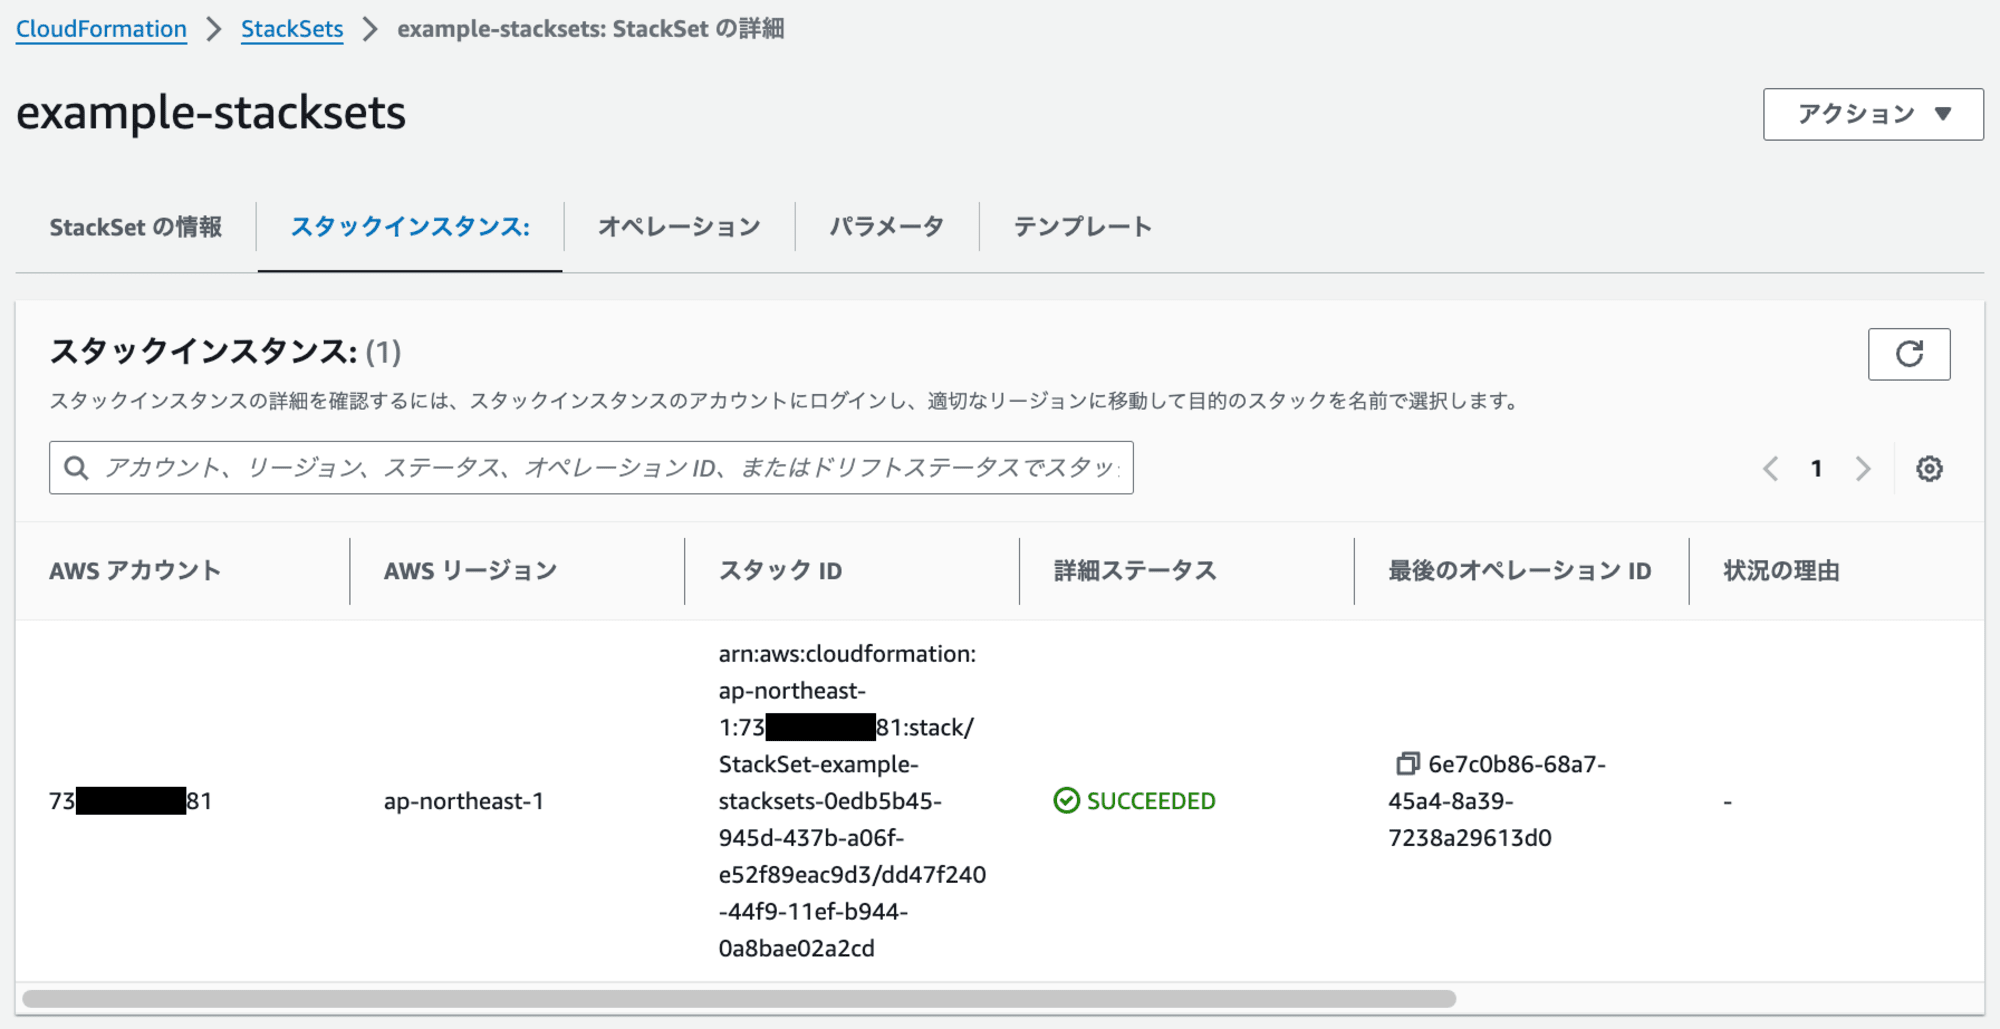Click the スタック ID column header
Viewport: 2000px width, 1029px height.
(780, 571)
